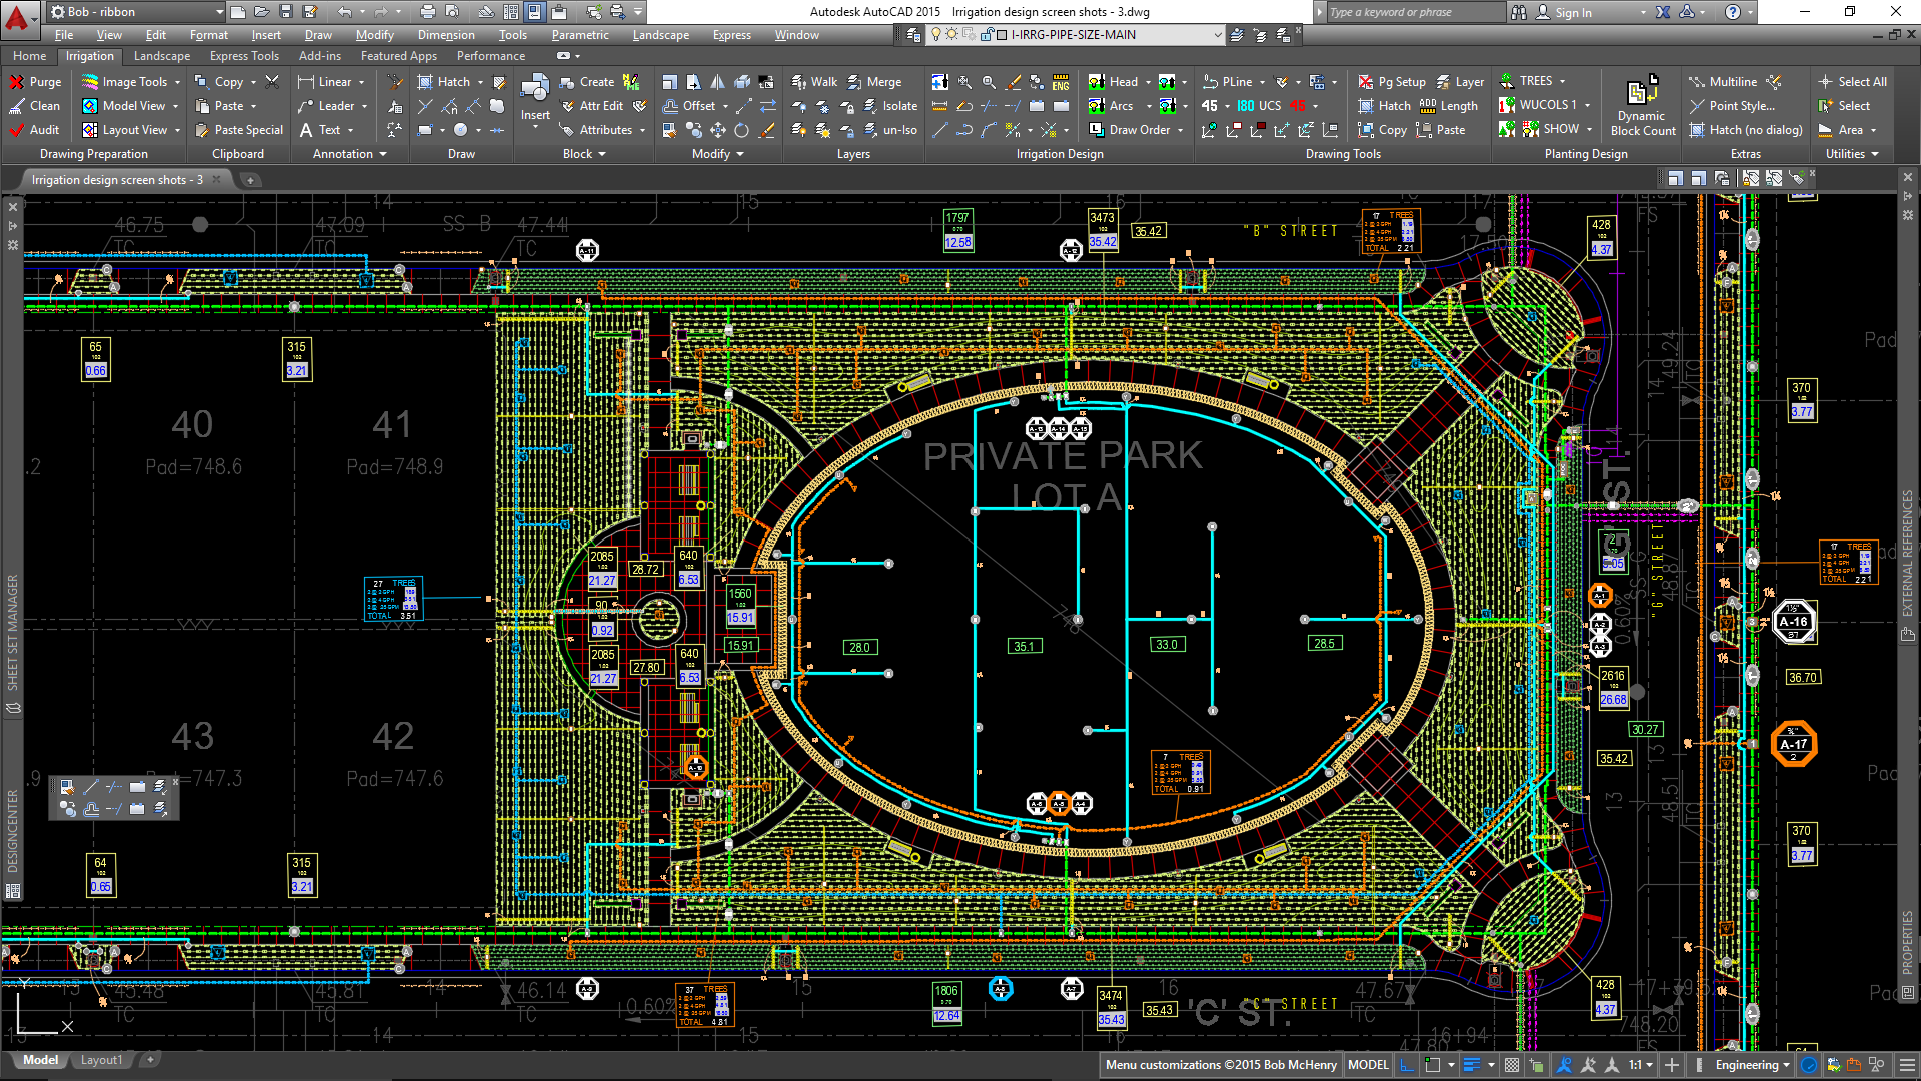The width and height of the screenshot is (1921, 1081).
Task: Select the Rotate tool in Modify panel
Action: point(741,130)
